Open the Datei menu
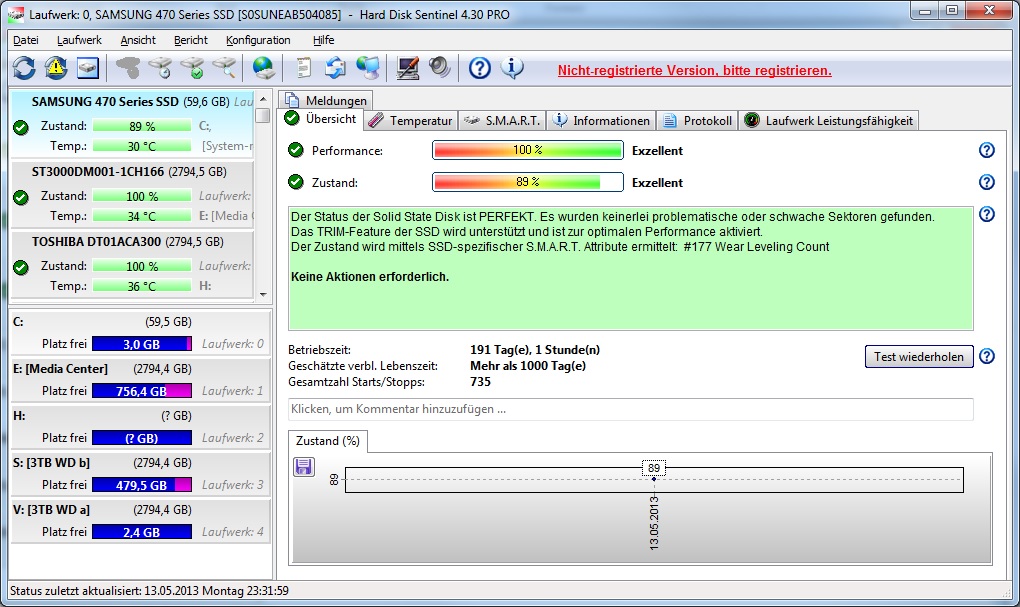The image size is (1020, 607). [25, 40]
